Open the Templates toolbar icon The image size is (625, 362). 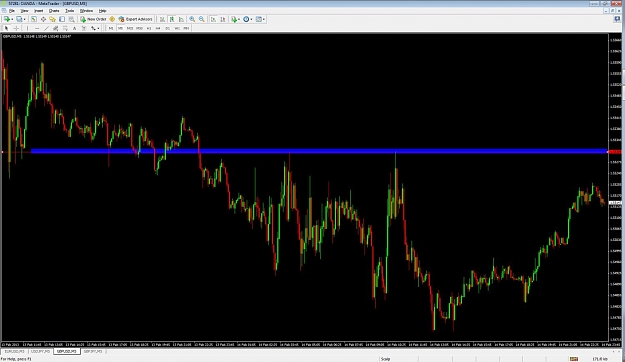tap(259, 19)
